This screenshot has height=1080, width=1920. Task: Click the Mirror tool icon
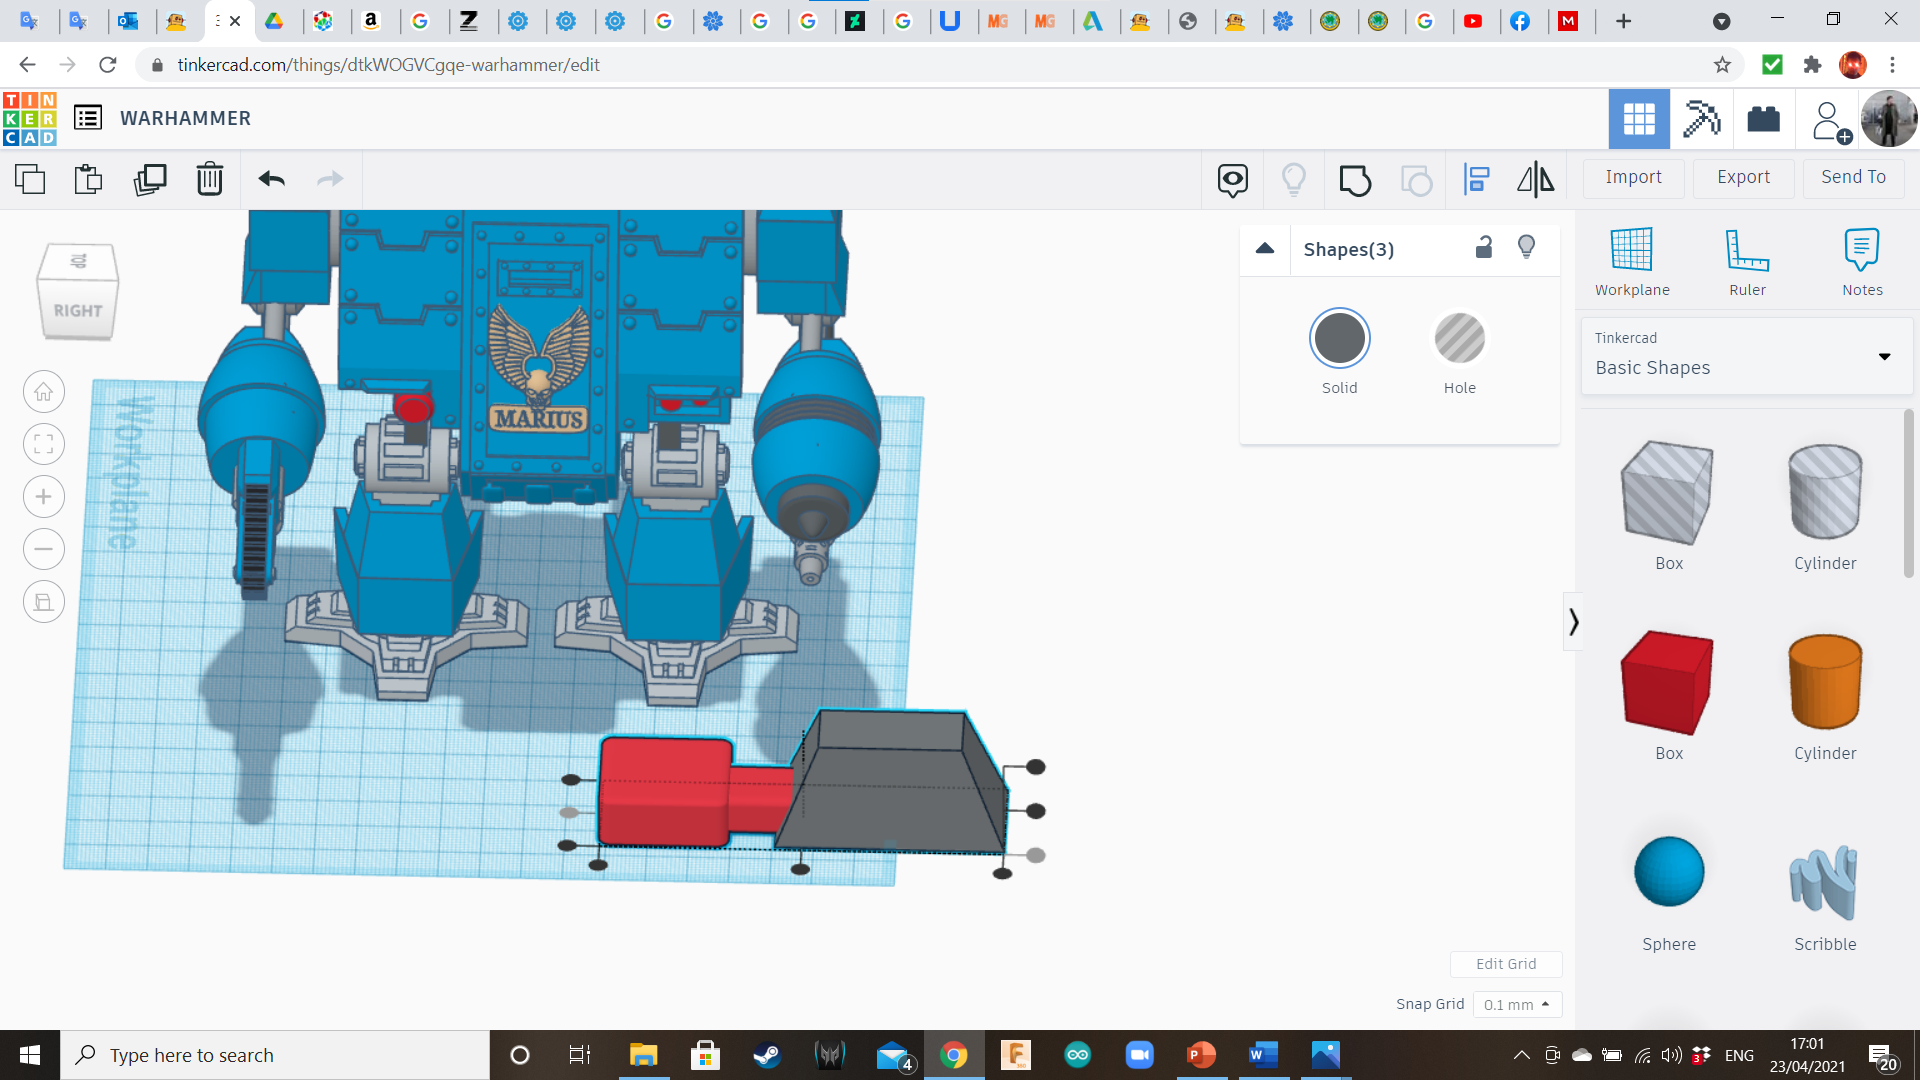(1535, 180)
